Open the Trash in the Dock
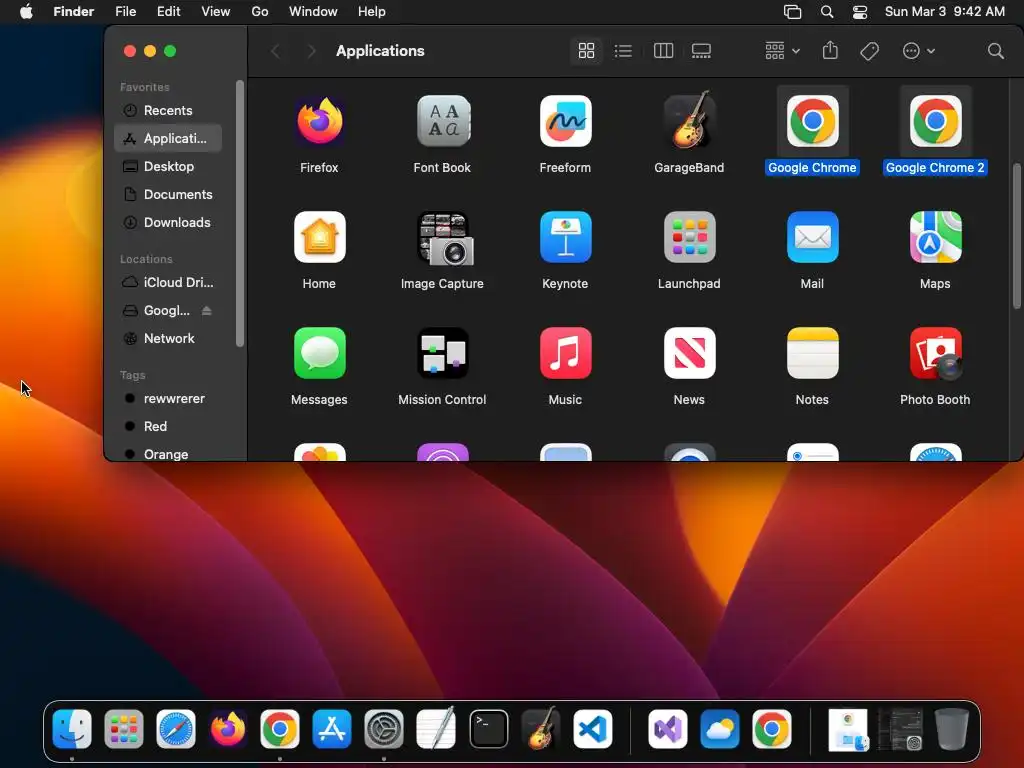This screenshot has height=768, width=1024. coord(952,729)
